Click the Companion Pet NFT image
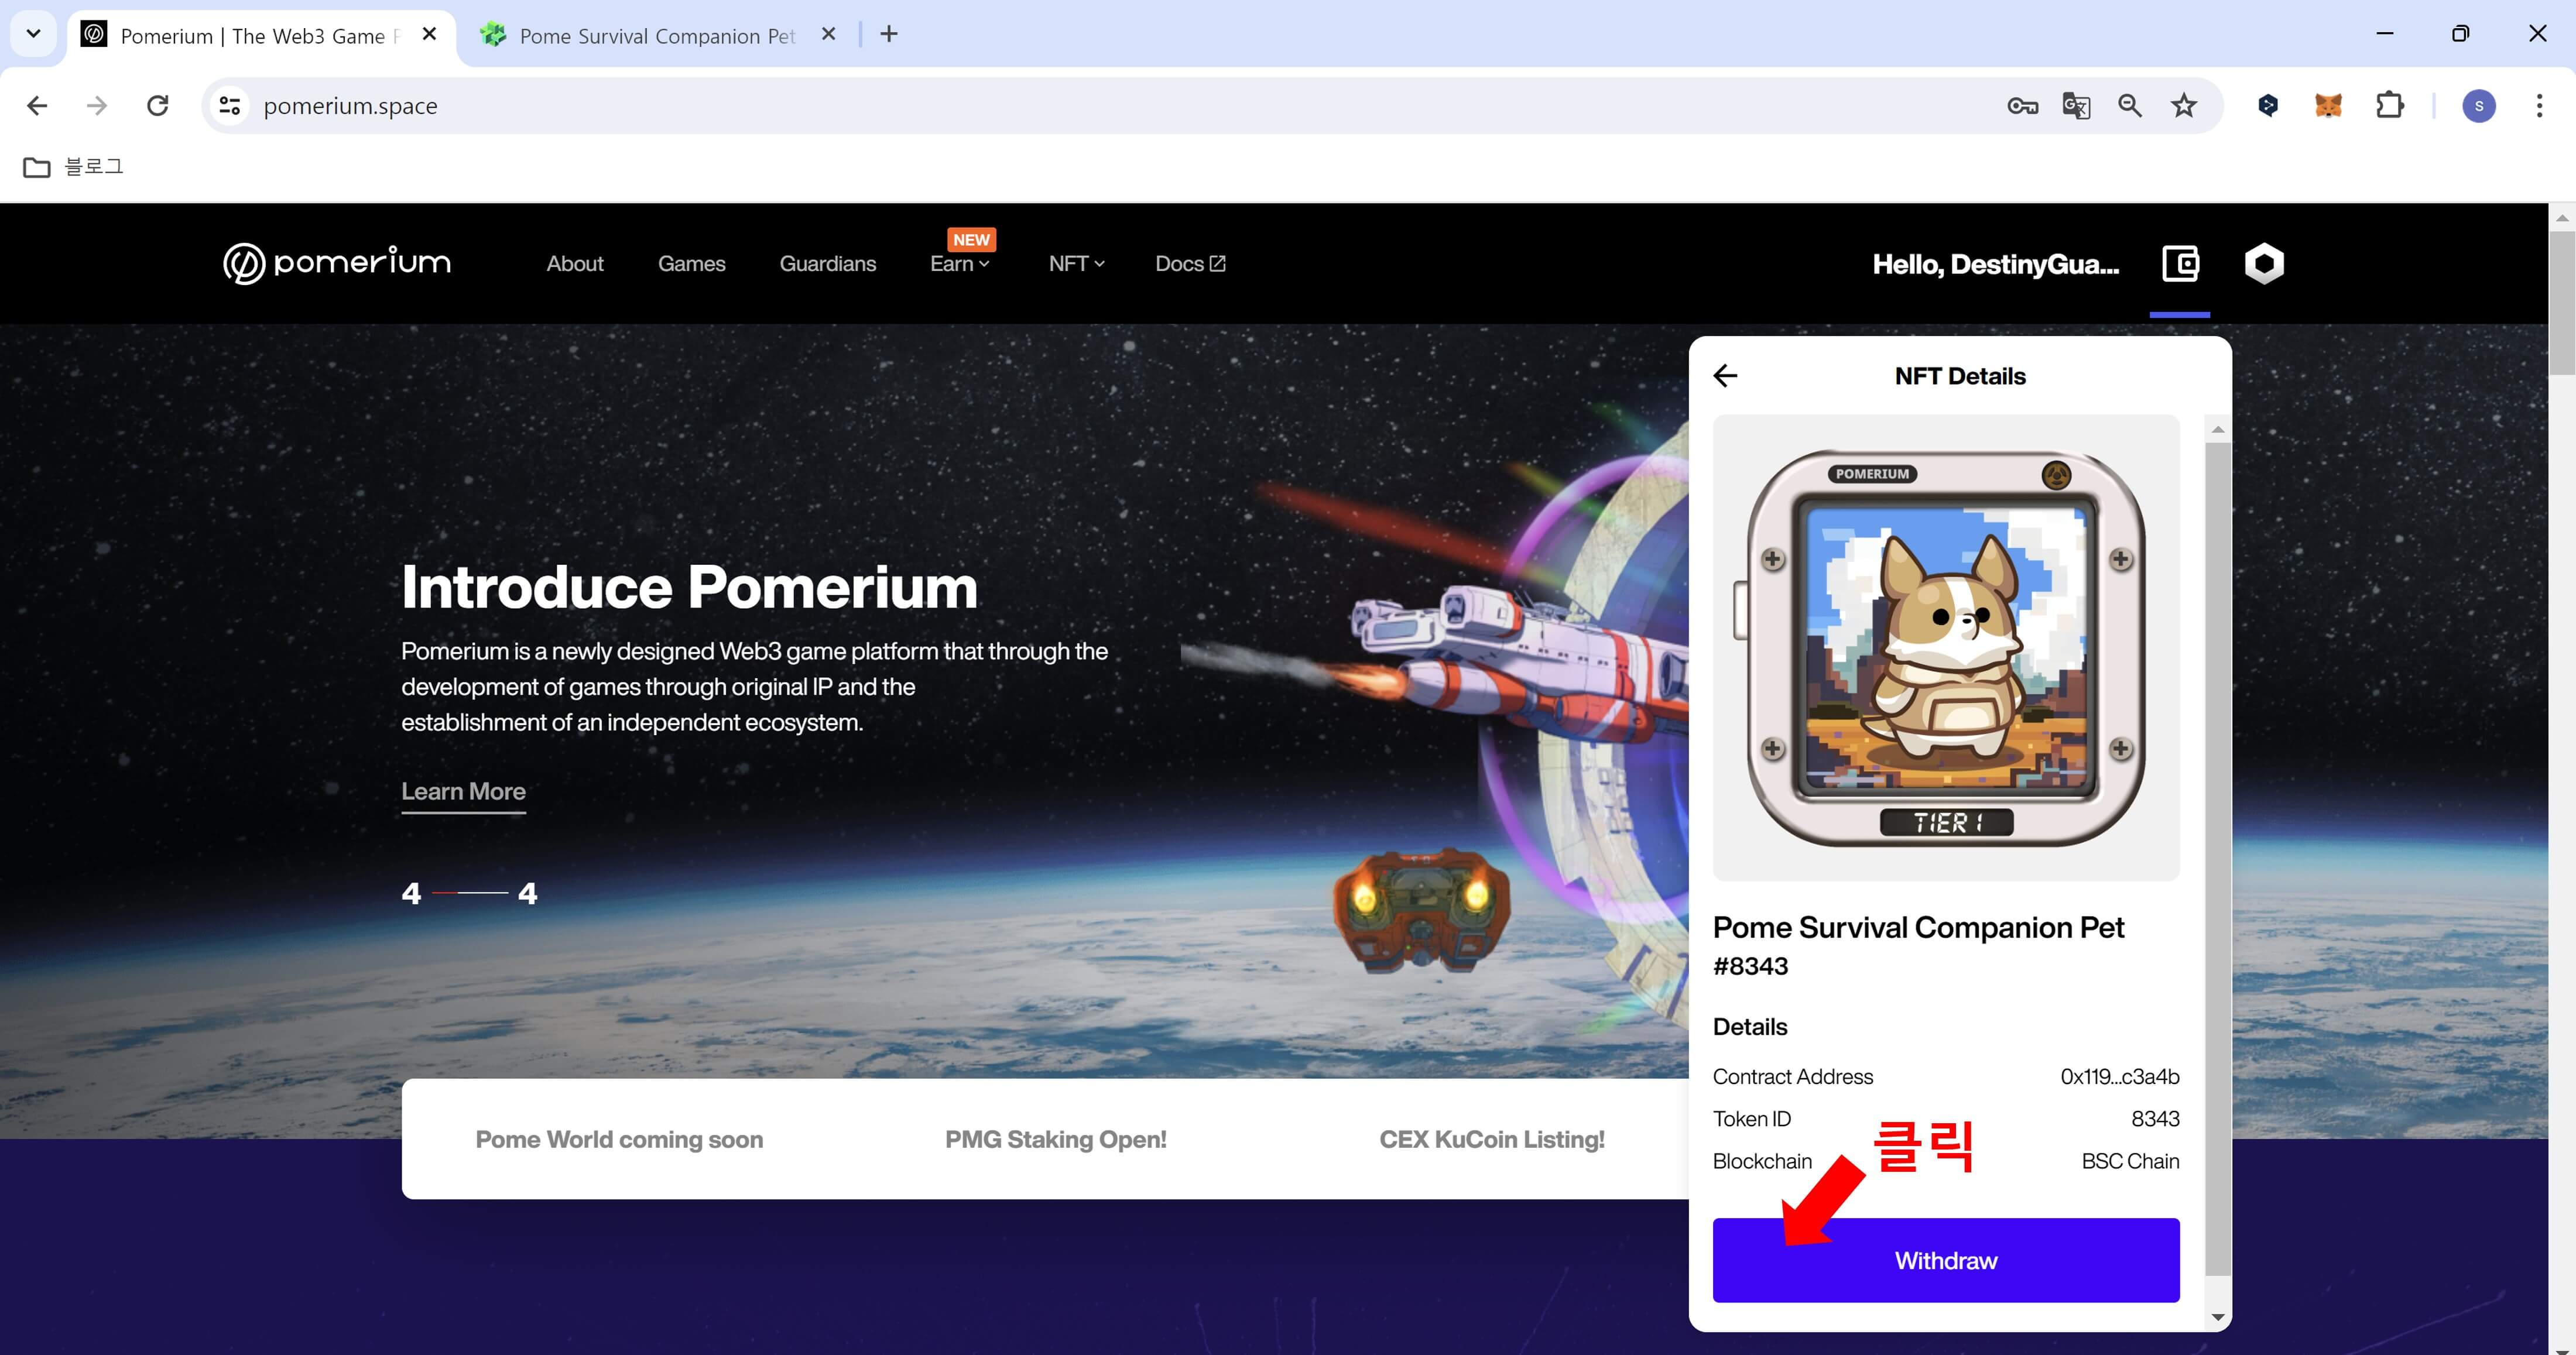2576x1355 pixels. (x=1945, y=648)
